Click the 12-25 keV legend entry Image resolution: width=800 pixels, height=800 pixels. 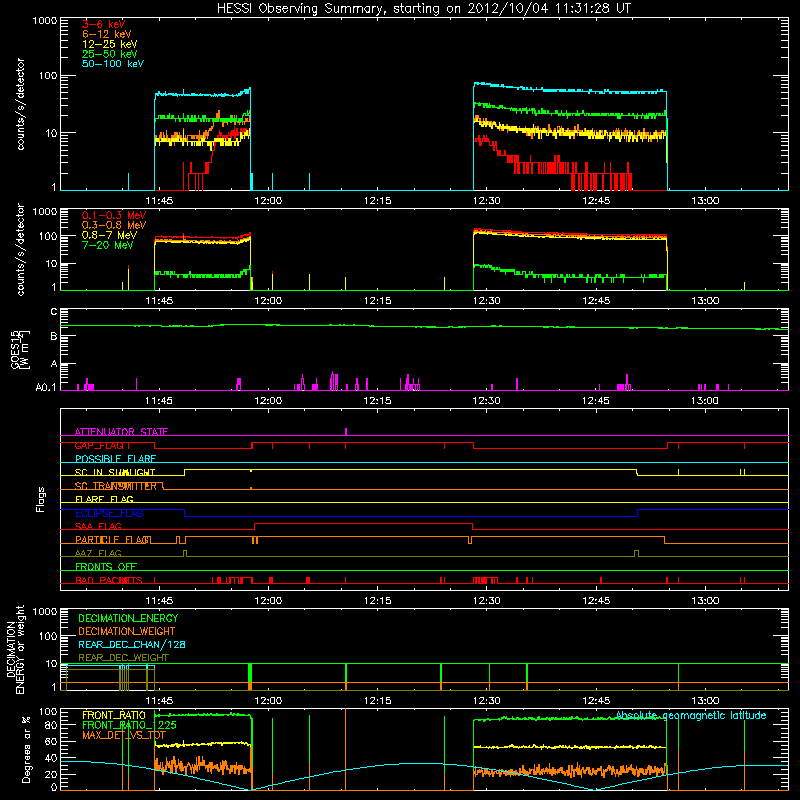110,44
